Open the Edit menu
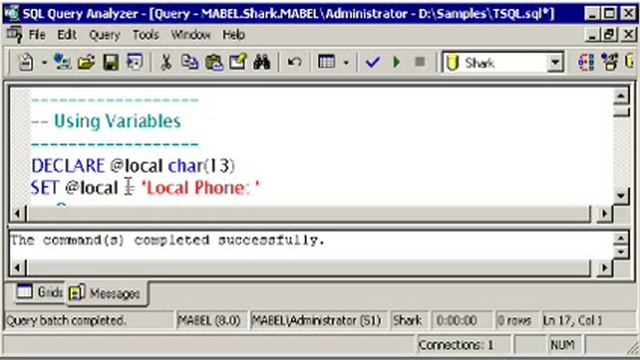640x360 pixels. (x=67, y=35)
